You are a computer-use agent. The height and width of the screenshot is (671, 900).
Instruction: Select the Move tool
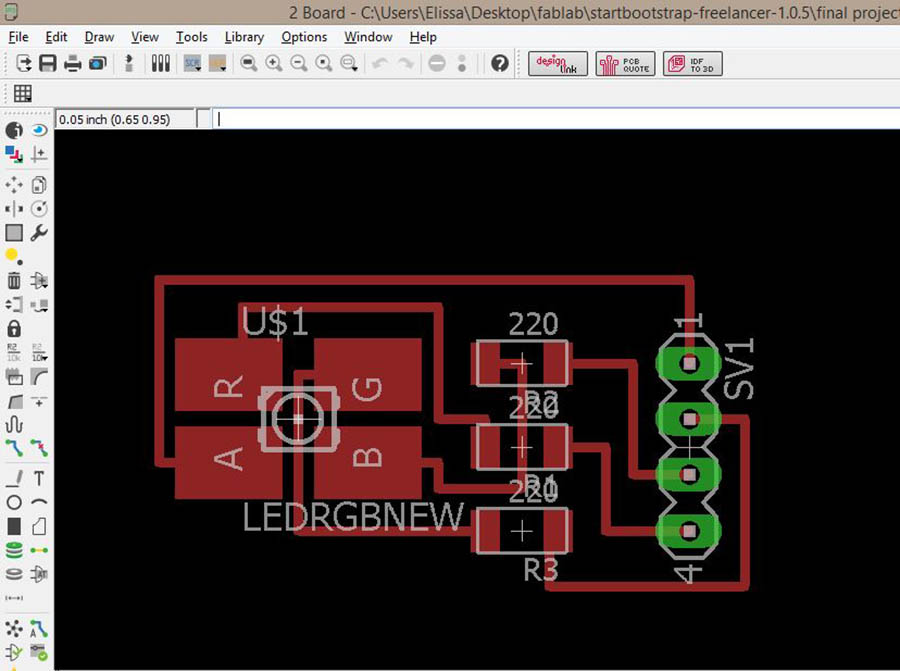(14, 185)
